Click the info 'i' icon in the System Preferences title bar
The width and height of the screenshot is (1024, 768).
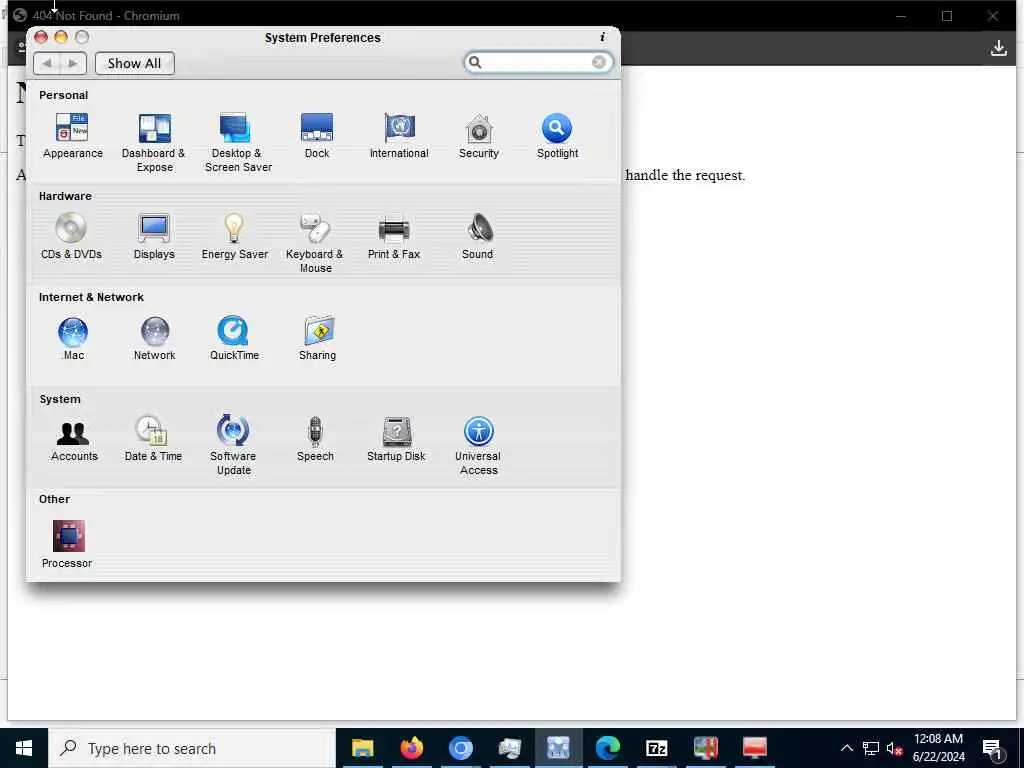click(602, 37)
